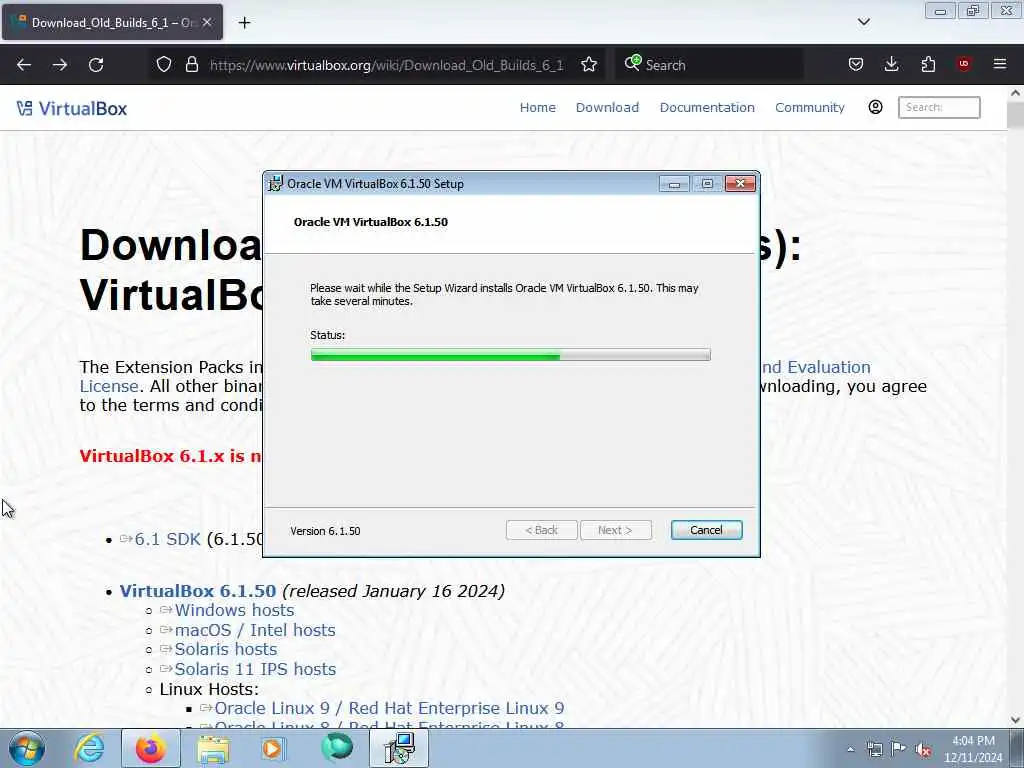The image size is (1024, 768).
Task: Open the Firefox hamburger menu
Action: [x=999, y=64]
